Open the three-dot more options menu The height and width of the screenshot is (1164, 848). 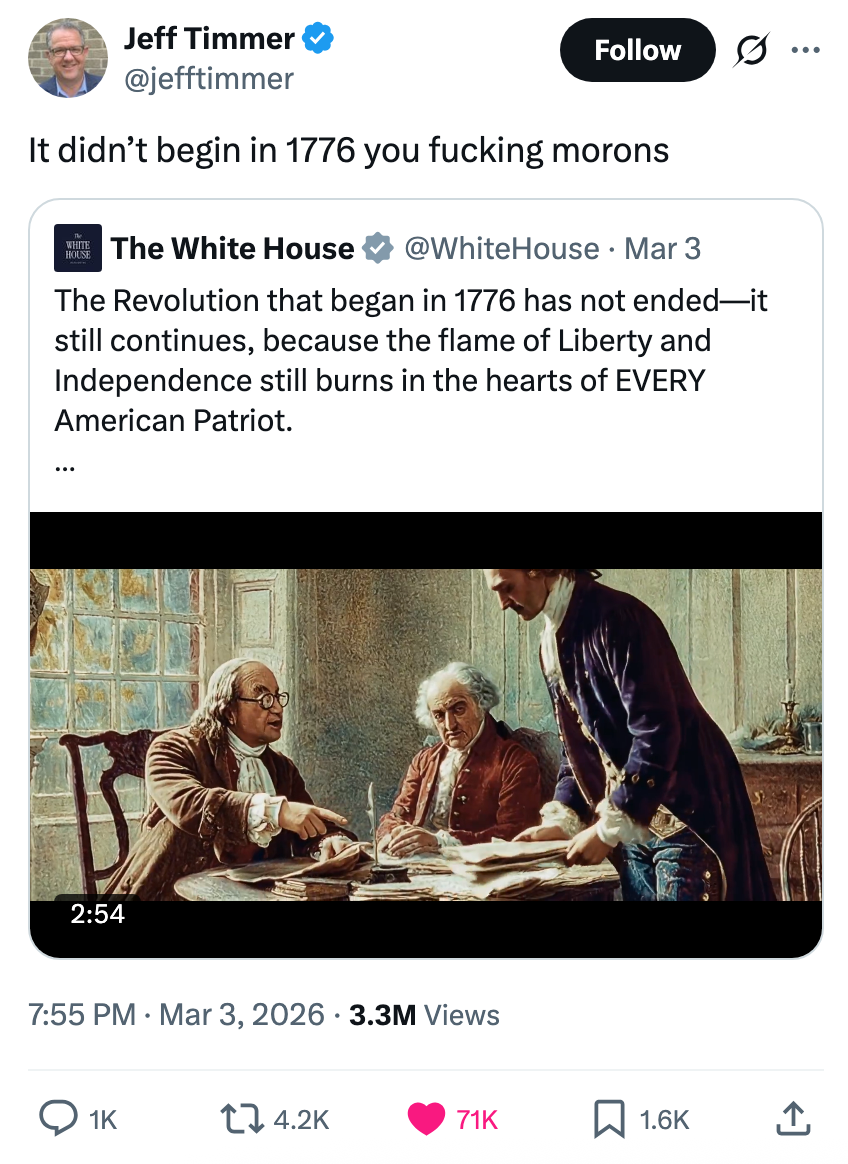804,50
